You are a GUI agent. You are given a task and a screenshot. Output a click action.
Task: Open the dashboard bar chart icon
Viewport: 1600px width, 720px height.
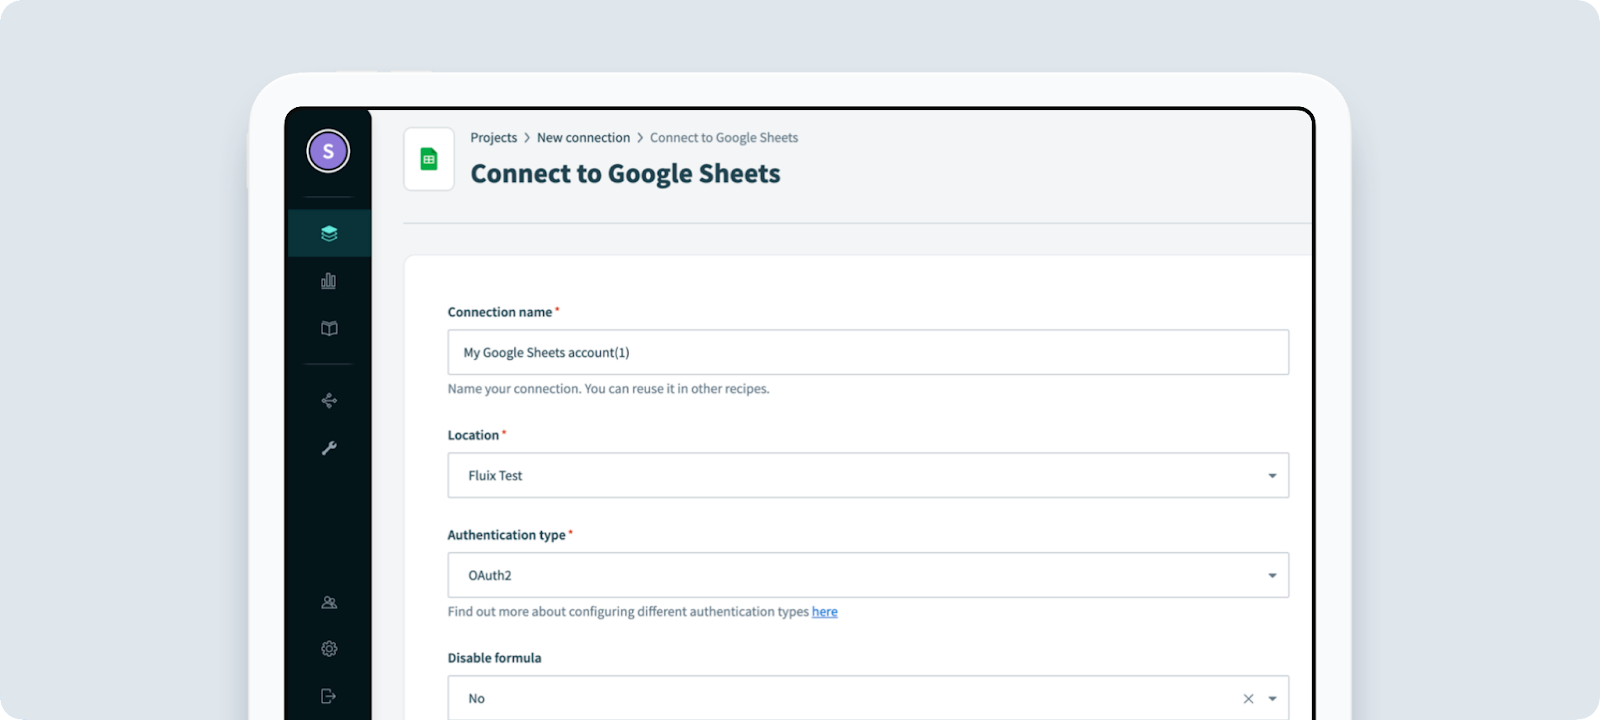[329, 281]
